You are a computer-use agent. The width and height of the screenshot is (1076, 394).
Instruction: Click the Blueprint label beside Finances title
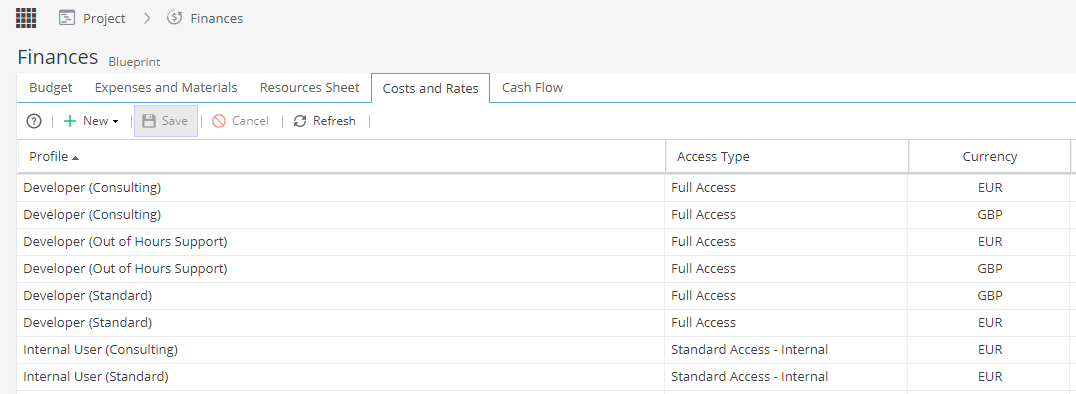coord(134,62)
